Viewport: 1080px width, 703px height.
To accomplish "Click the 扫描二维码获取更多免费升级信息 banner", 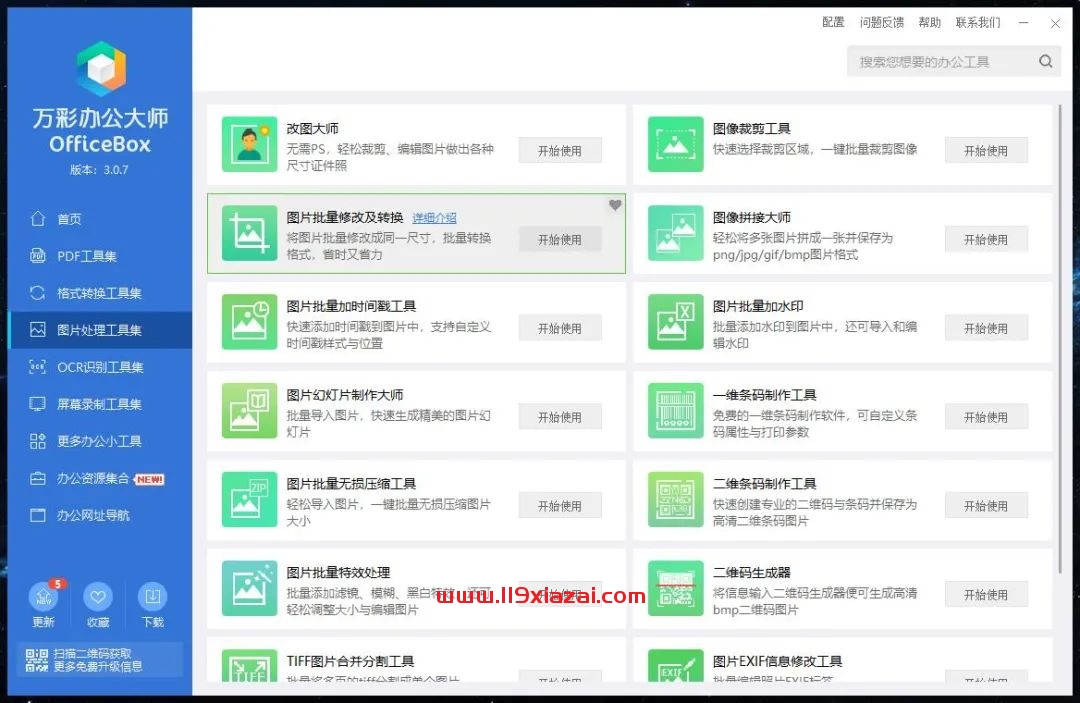I will coord(100,660).
